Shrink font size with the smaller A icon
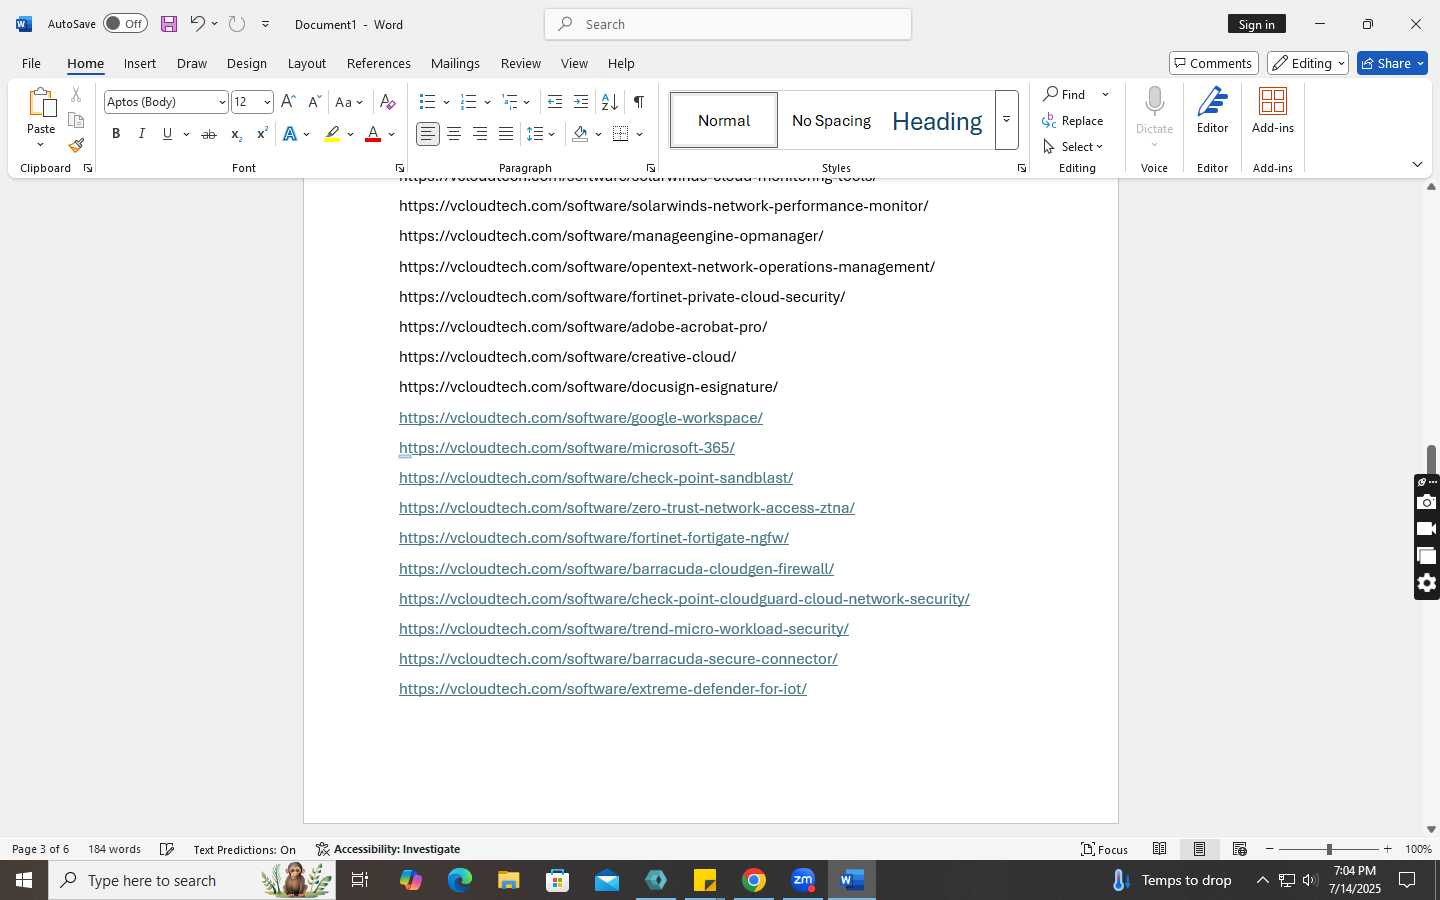Screen dimensions: 1440x900 (x=314, y=102)
